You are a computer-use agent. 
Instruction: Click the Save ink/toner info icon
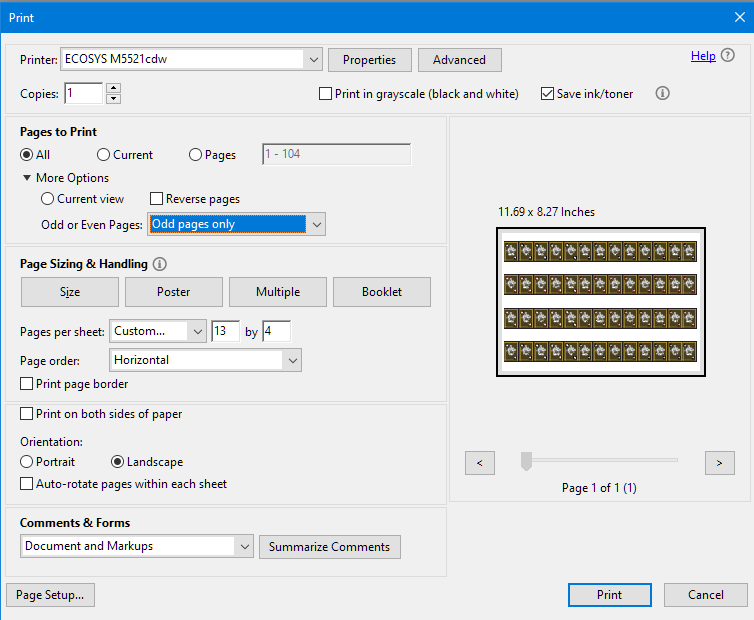click(x=662, y=93)
